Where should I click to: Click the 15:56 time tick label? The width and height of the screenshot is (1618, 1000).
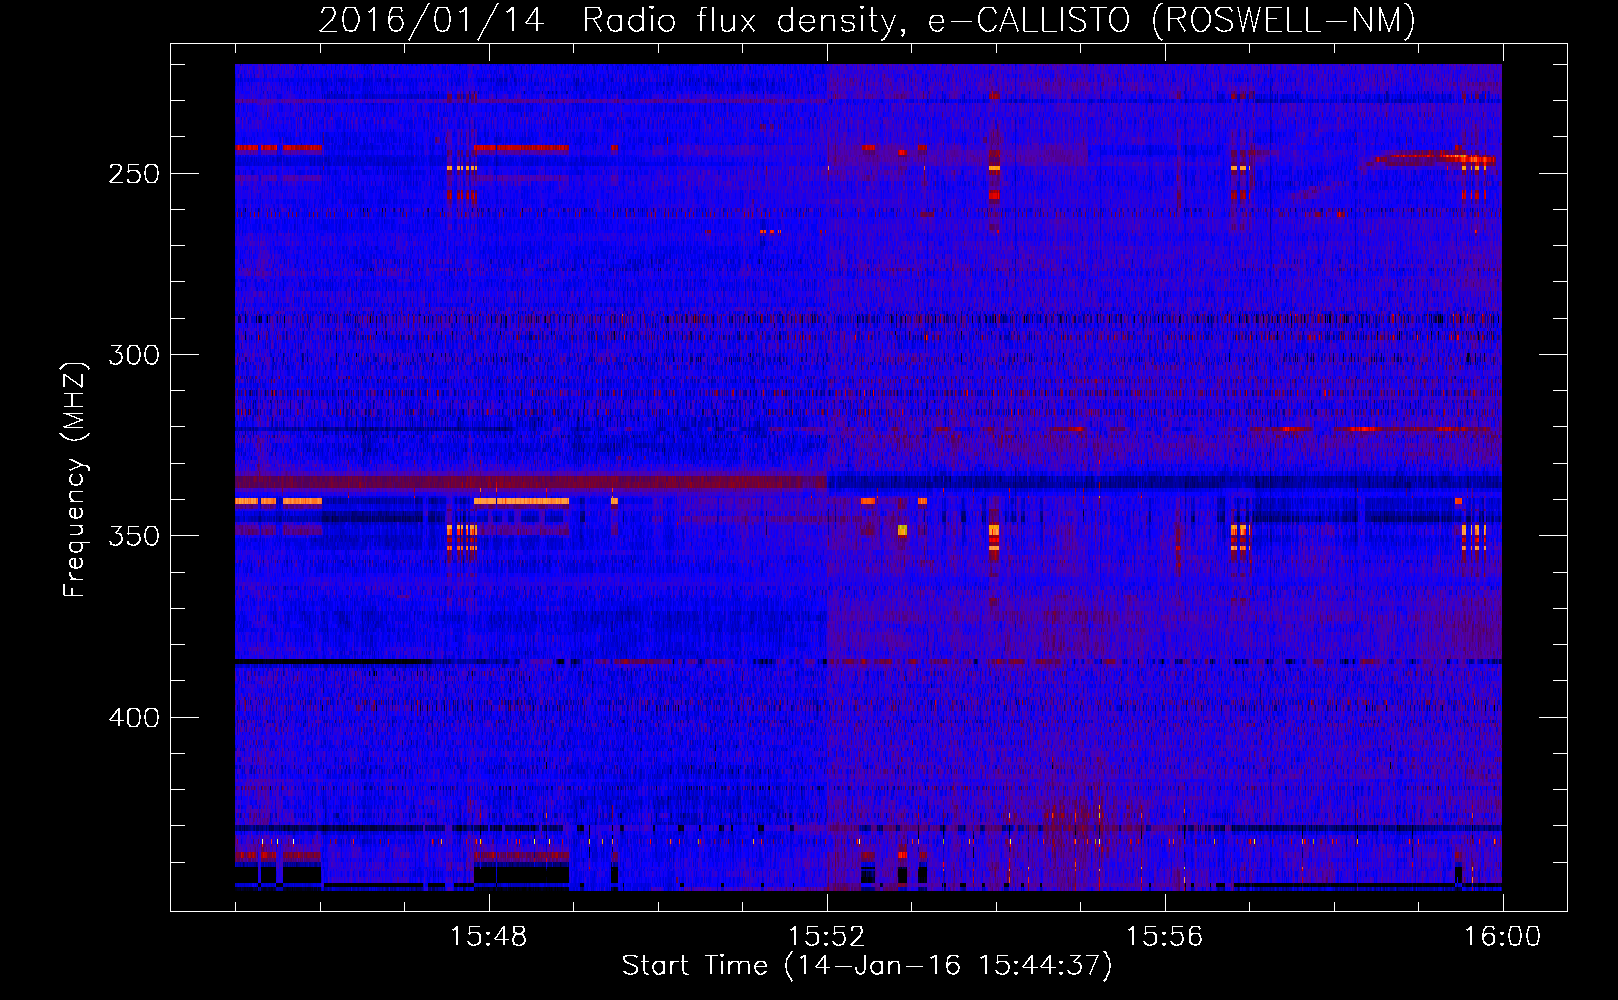(x=1164, y=937)
